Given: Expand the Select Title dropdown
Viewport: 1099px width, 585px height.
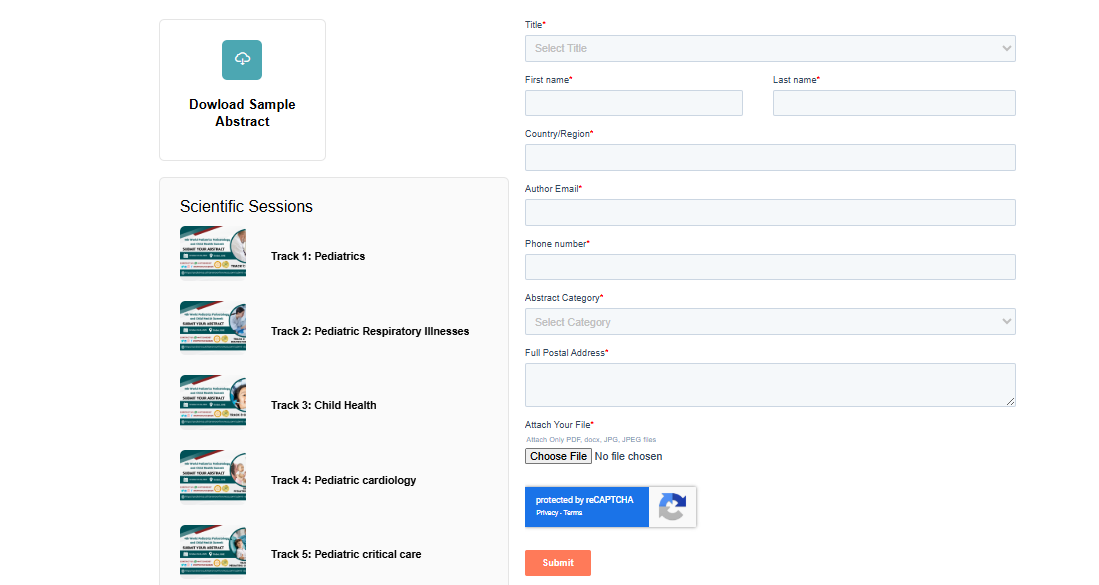Looking at the screenshot, I should point(769,48).
